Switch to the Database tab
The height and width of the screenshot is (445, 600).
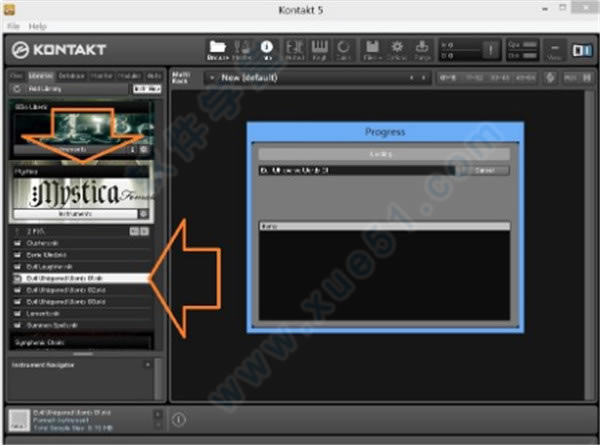tap(71, 76)
